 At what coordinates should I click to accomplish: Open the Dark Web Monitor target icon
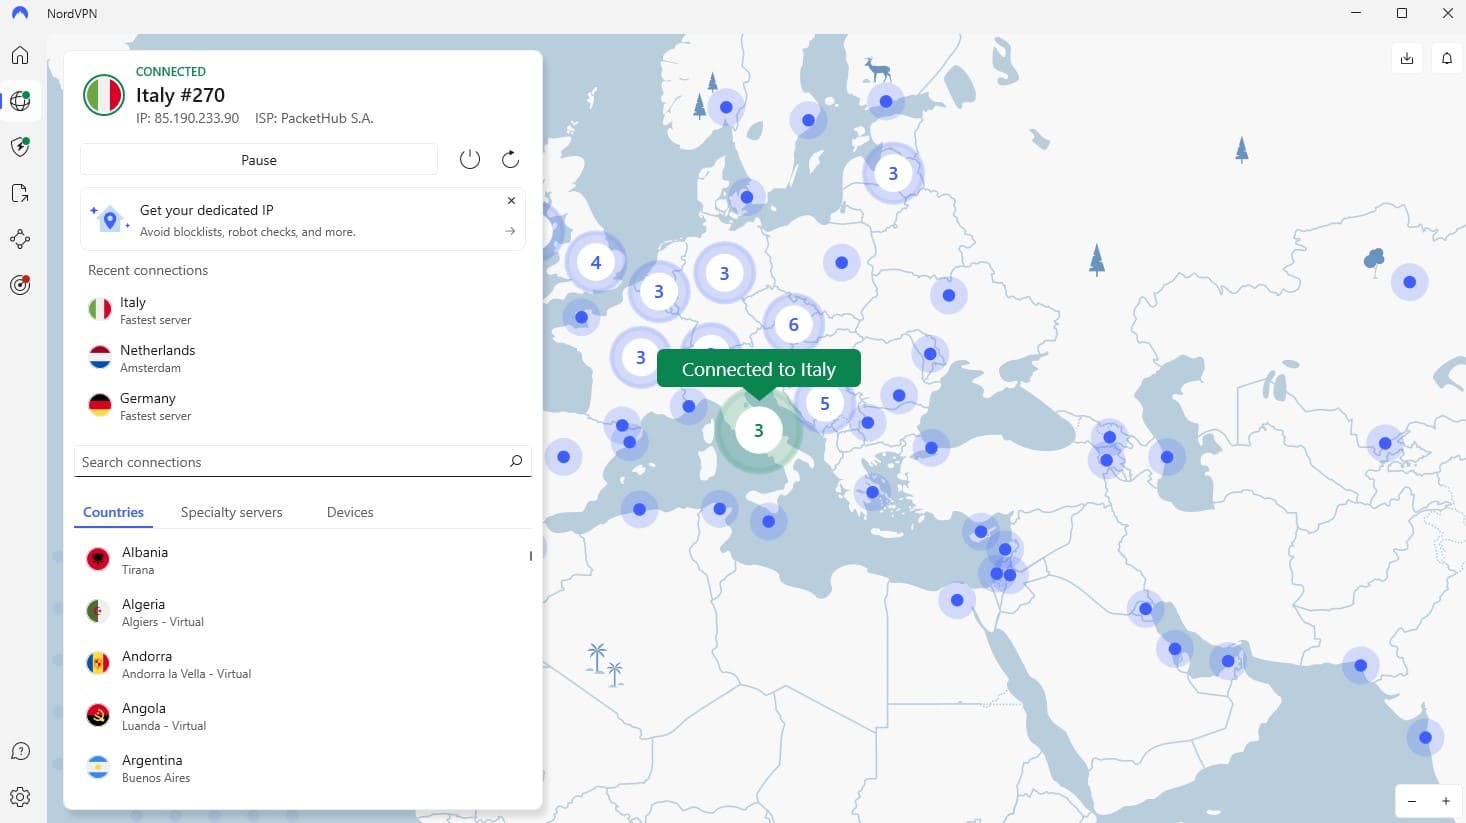point(20,285)
